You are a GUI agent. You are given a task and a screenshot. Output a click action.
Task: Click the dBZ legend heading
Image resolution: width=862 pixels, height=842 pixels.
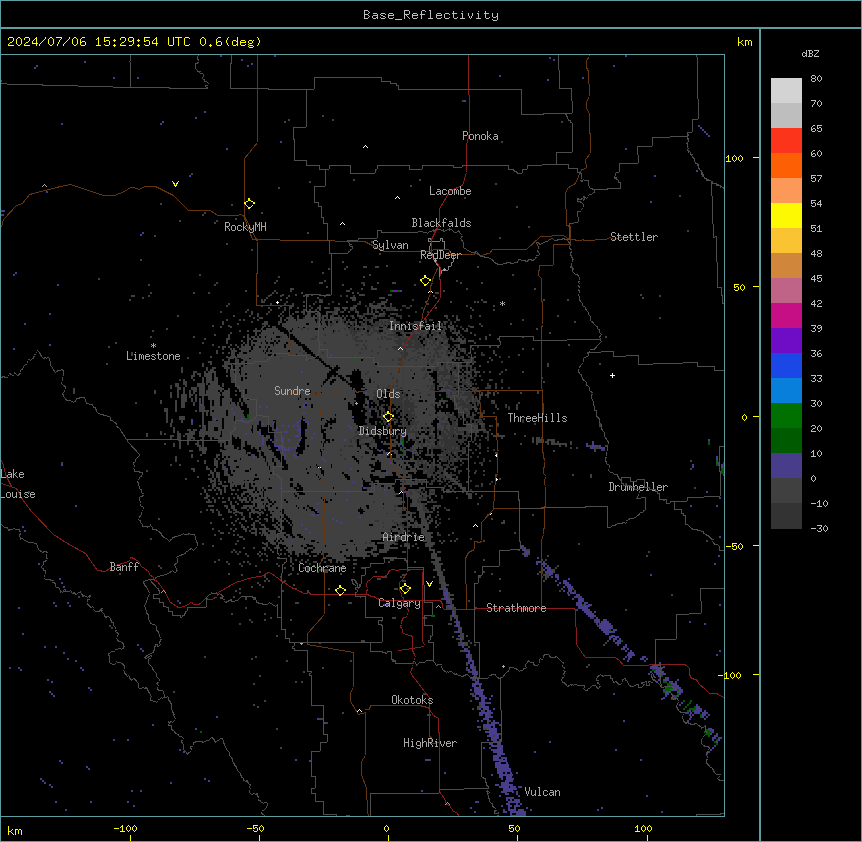[x=810, y=53]
